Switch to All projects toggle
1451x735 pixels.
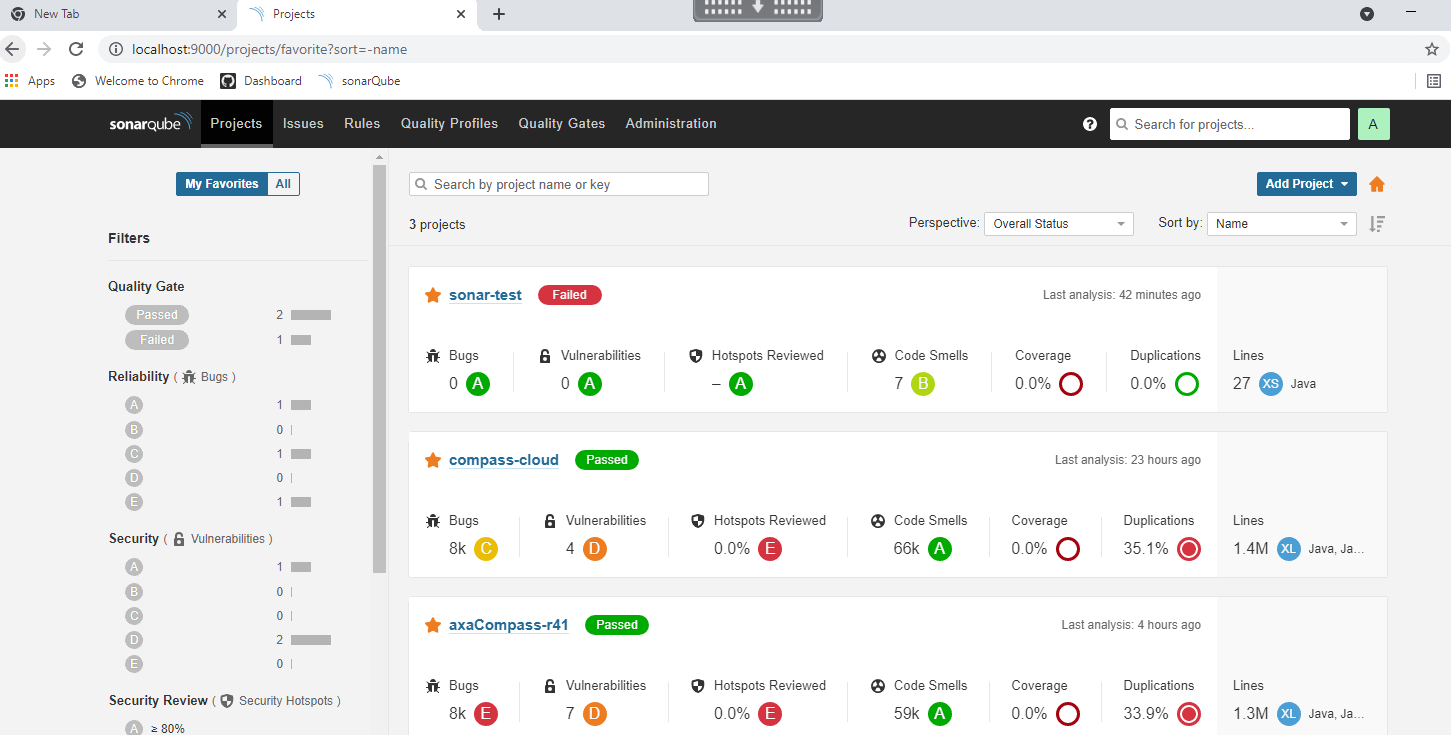(283, 184)
